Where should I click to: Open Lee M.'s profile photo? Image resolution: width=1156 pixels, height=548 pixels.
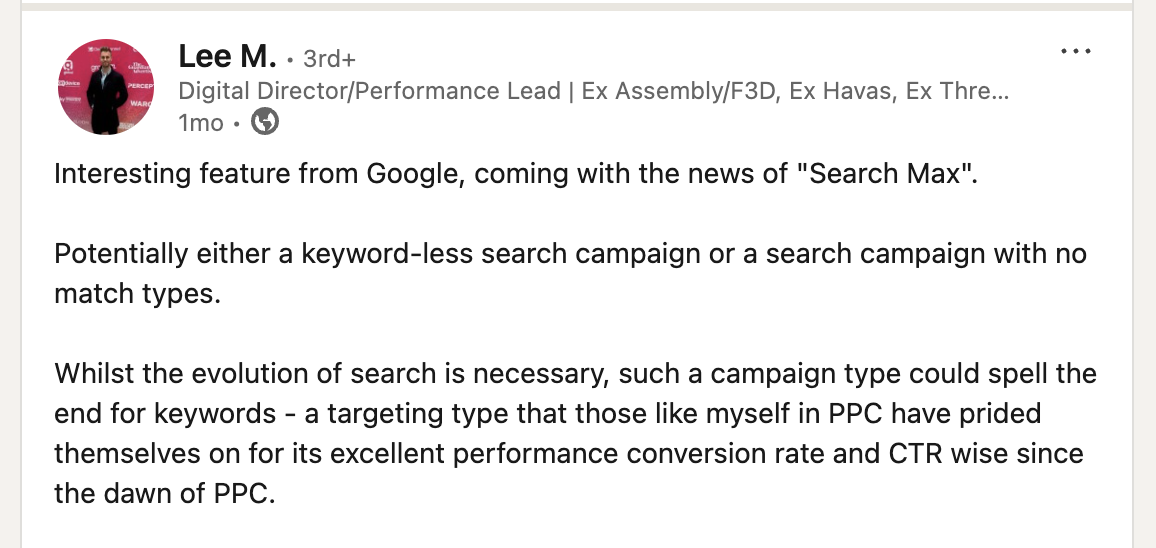coord(106,87)
